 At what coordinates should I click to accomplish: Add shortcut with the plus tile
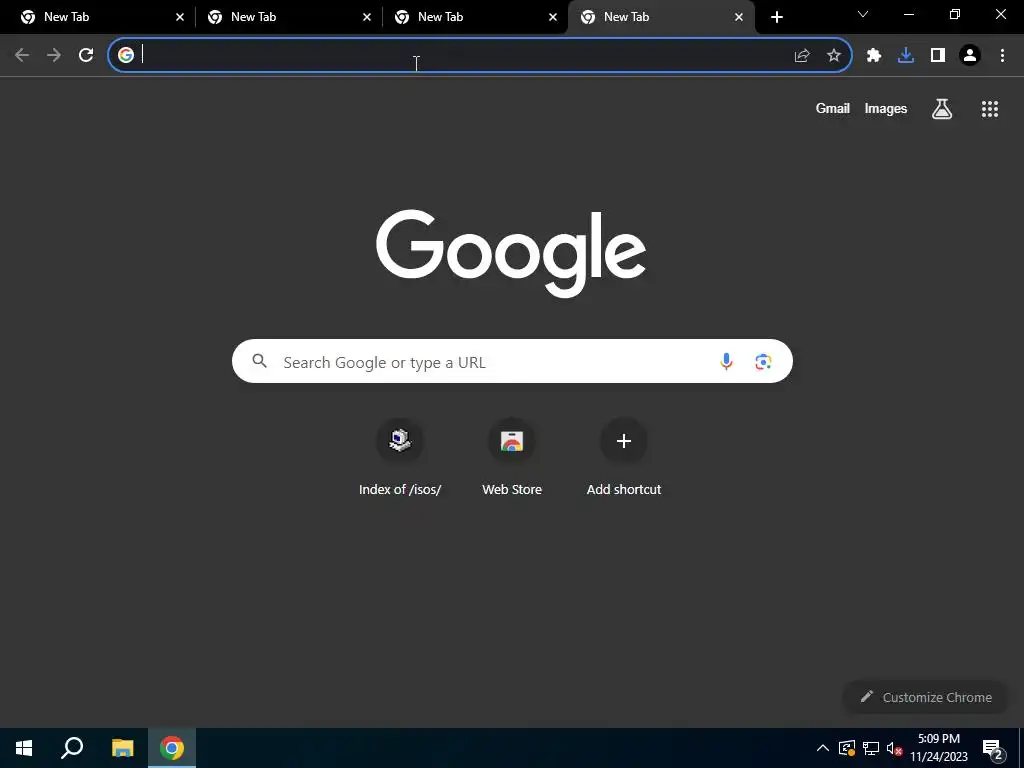624,457
